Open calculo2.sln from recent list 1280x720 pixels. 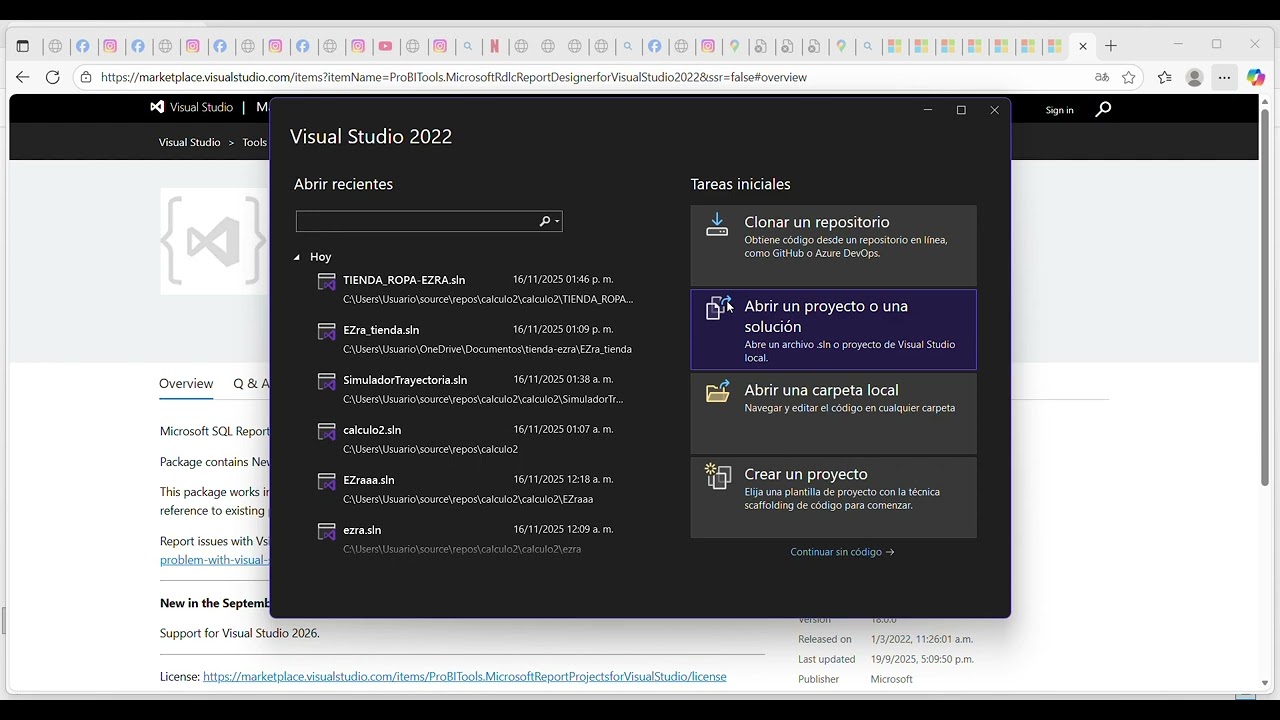click(476, 439)
